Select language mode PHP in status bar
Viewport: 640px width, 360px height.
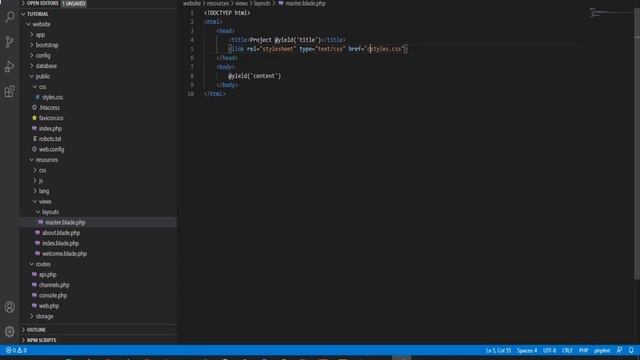click(x=583, y=351)
